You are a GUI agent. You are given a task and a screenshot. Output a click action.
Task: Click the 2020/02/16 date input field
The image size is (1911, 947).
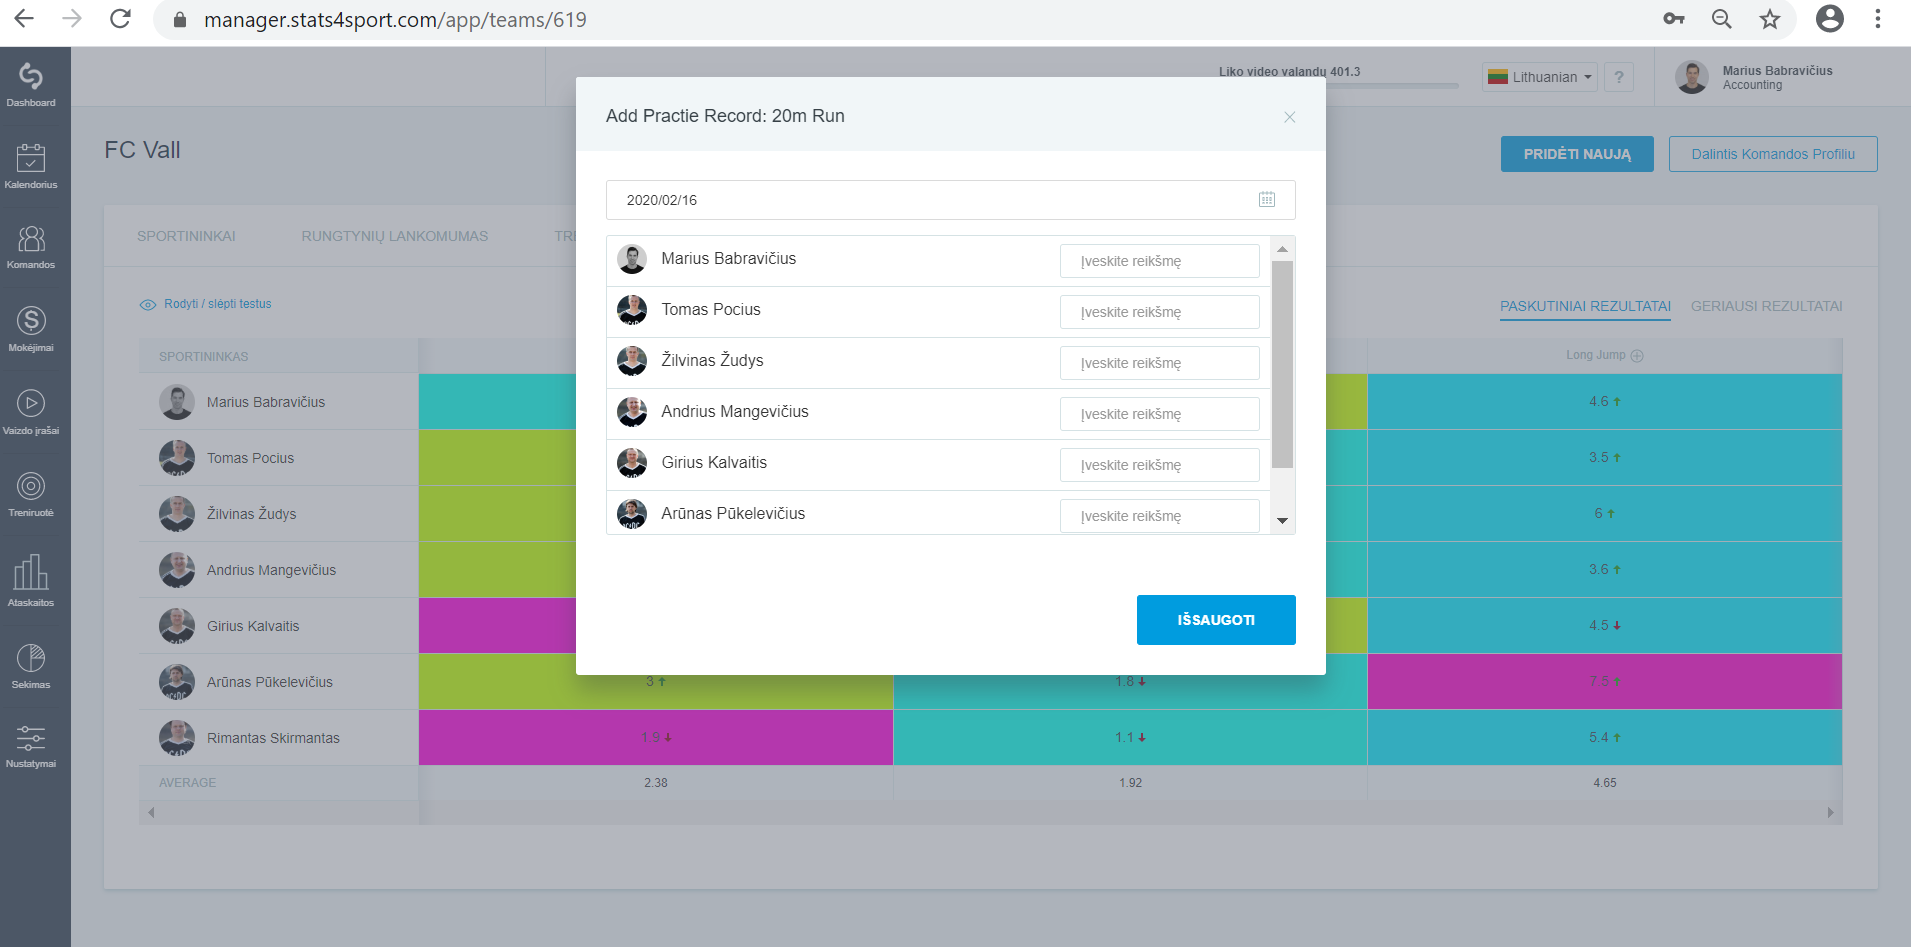pyautogui.click(x=950, y=200)
